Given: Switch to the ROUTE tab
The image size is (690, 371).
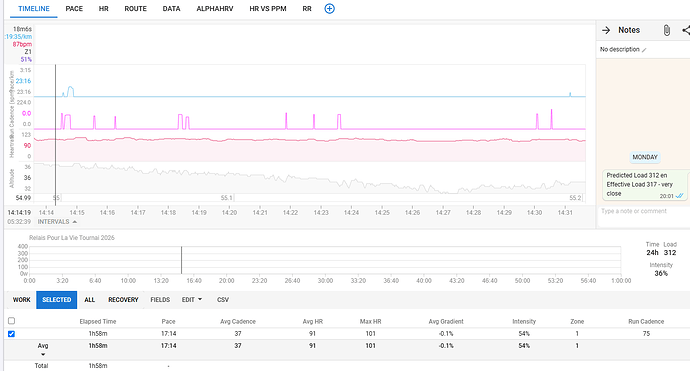Looking at the screenshot, I should 136,9.
